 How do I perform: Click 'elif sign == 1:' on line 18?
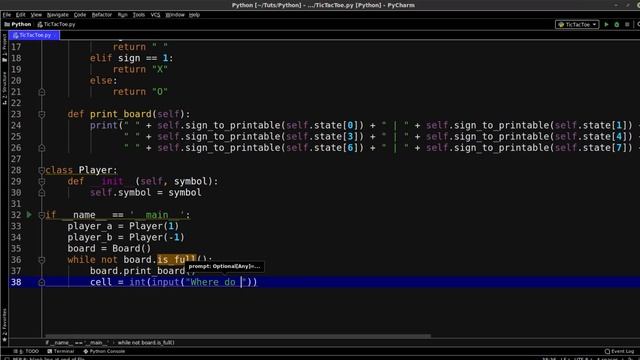click(132, 58)
